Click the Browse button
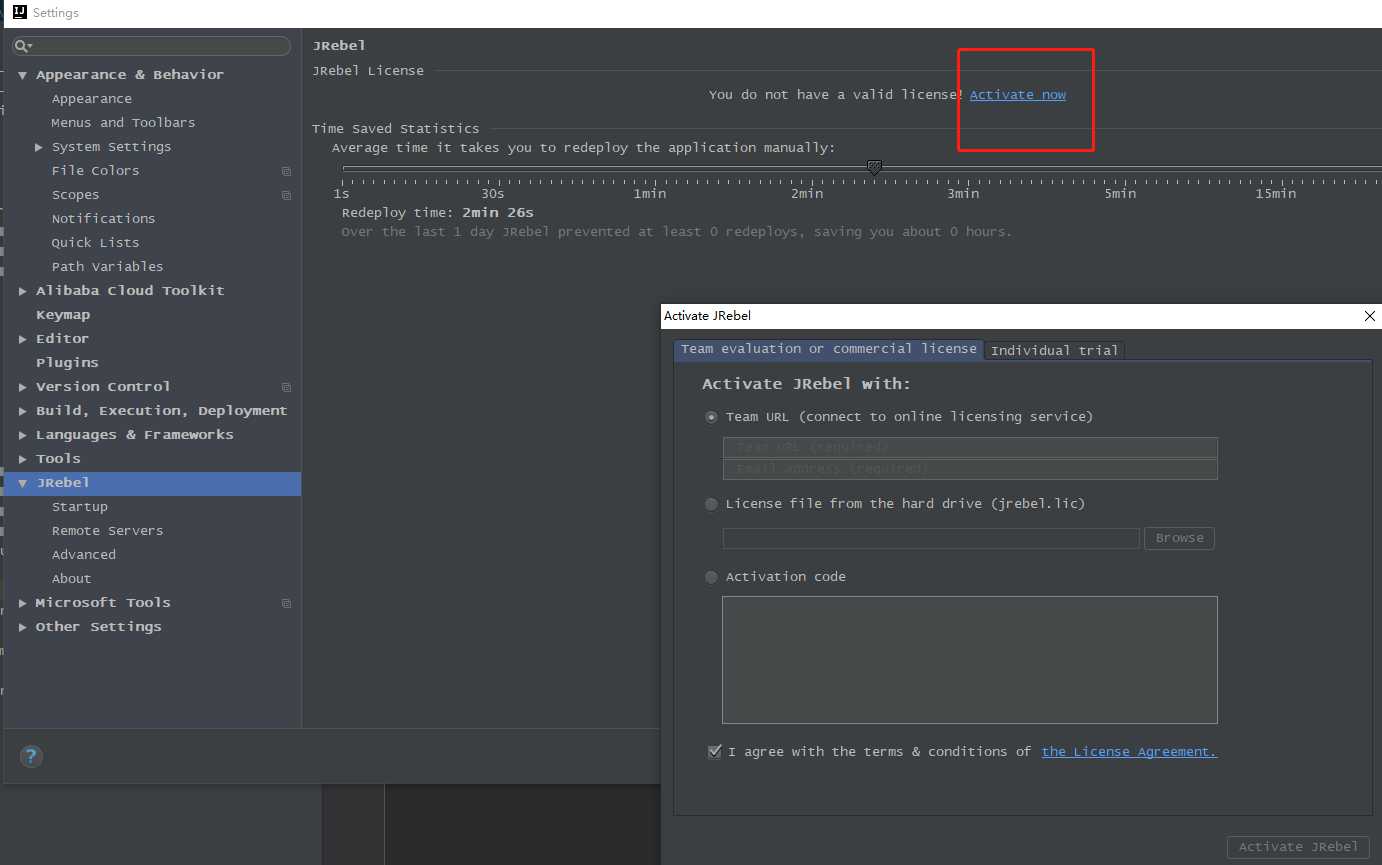 [x=1179, y=538]
